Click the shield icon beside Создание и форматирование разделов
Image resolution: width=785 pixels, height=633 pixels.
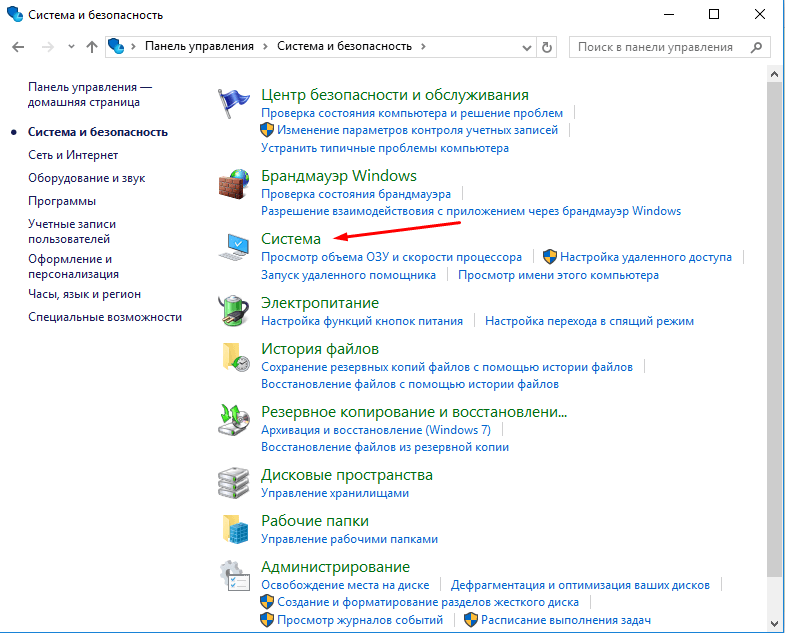point(267,602)
